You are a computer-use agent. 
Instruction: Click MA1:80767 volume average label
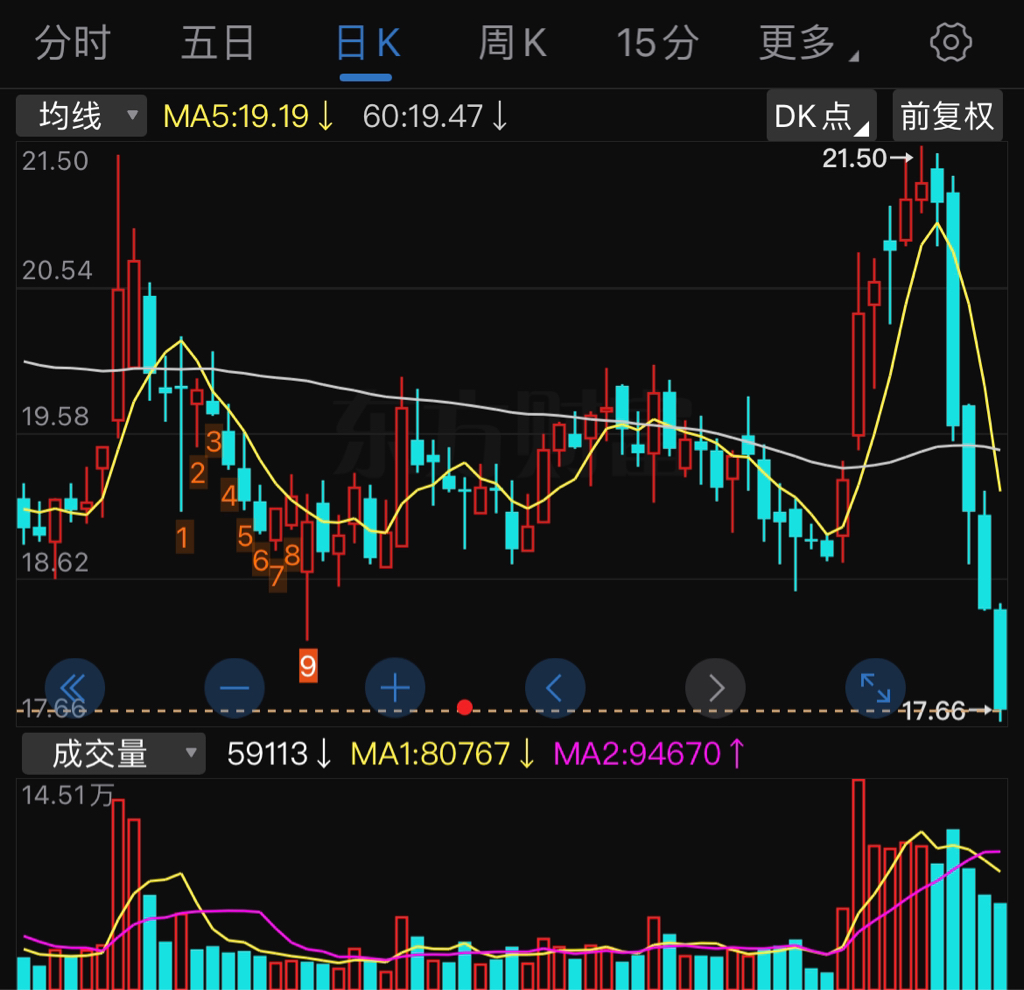pyautogui.click(x=443, y=754)
